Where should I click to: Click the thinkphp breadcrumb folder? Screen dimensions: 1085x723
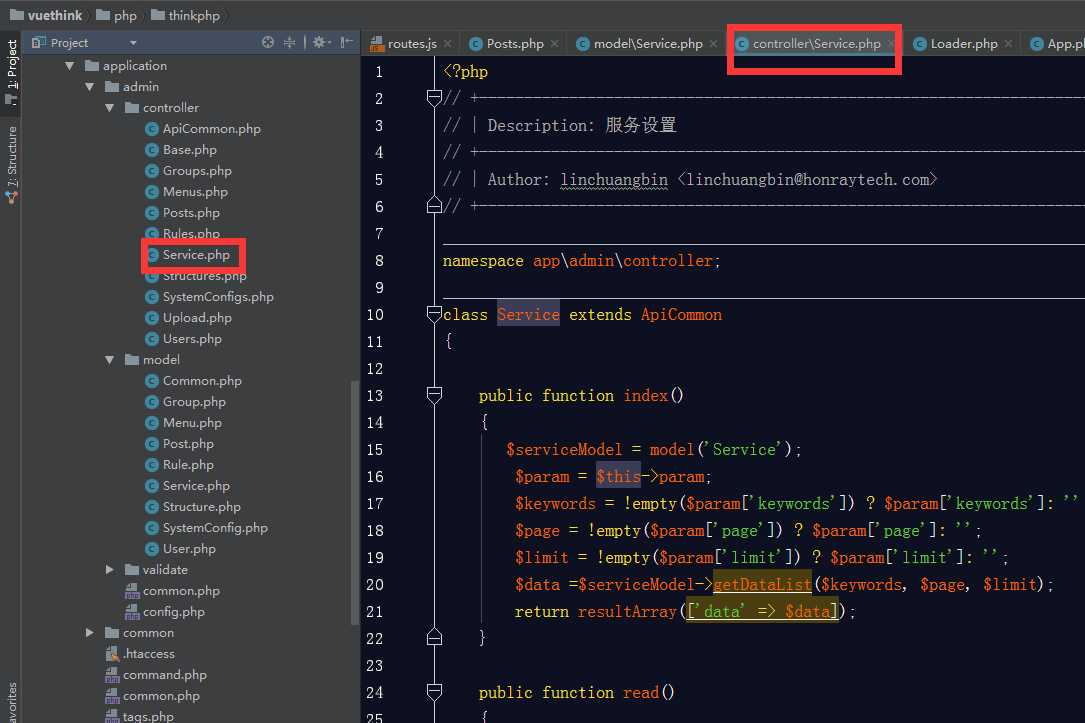(185, 15)
